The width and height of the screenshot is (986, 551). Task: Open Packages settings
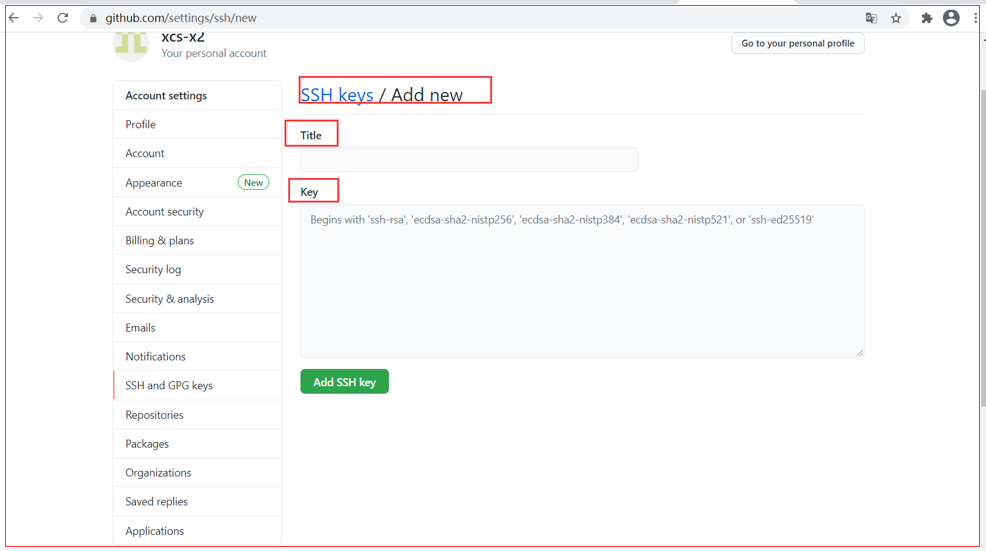197,444
